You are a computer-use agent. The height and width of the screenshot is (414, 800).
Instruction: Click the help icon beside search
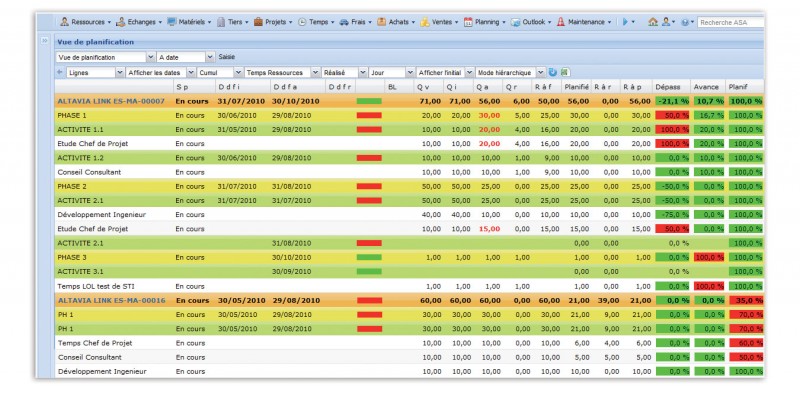coord(685,21)
